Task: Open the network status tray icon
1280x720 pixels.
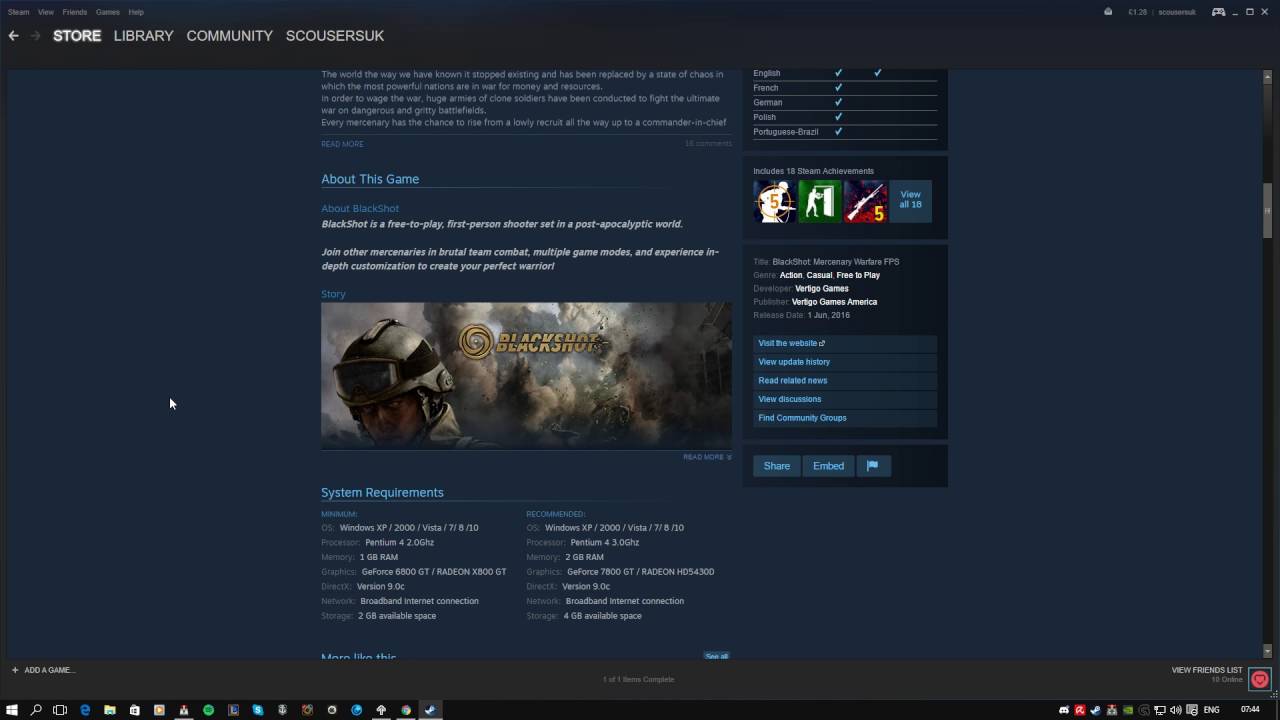Action: [x=1160, y=710]
